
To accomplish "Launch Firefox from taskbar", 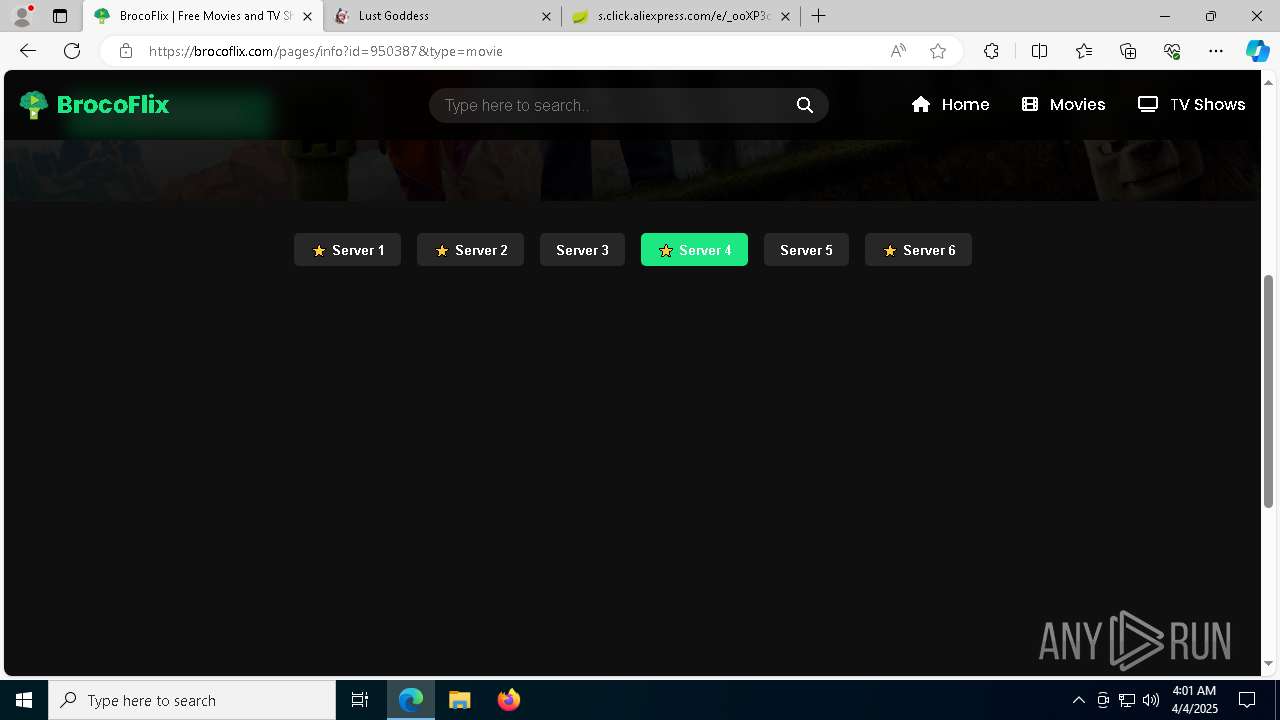I will pos(509,700).
